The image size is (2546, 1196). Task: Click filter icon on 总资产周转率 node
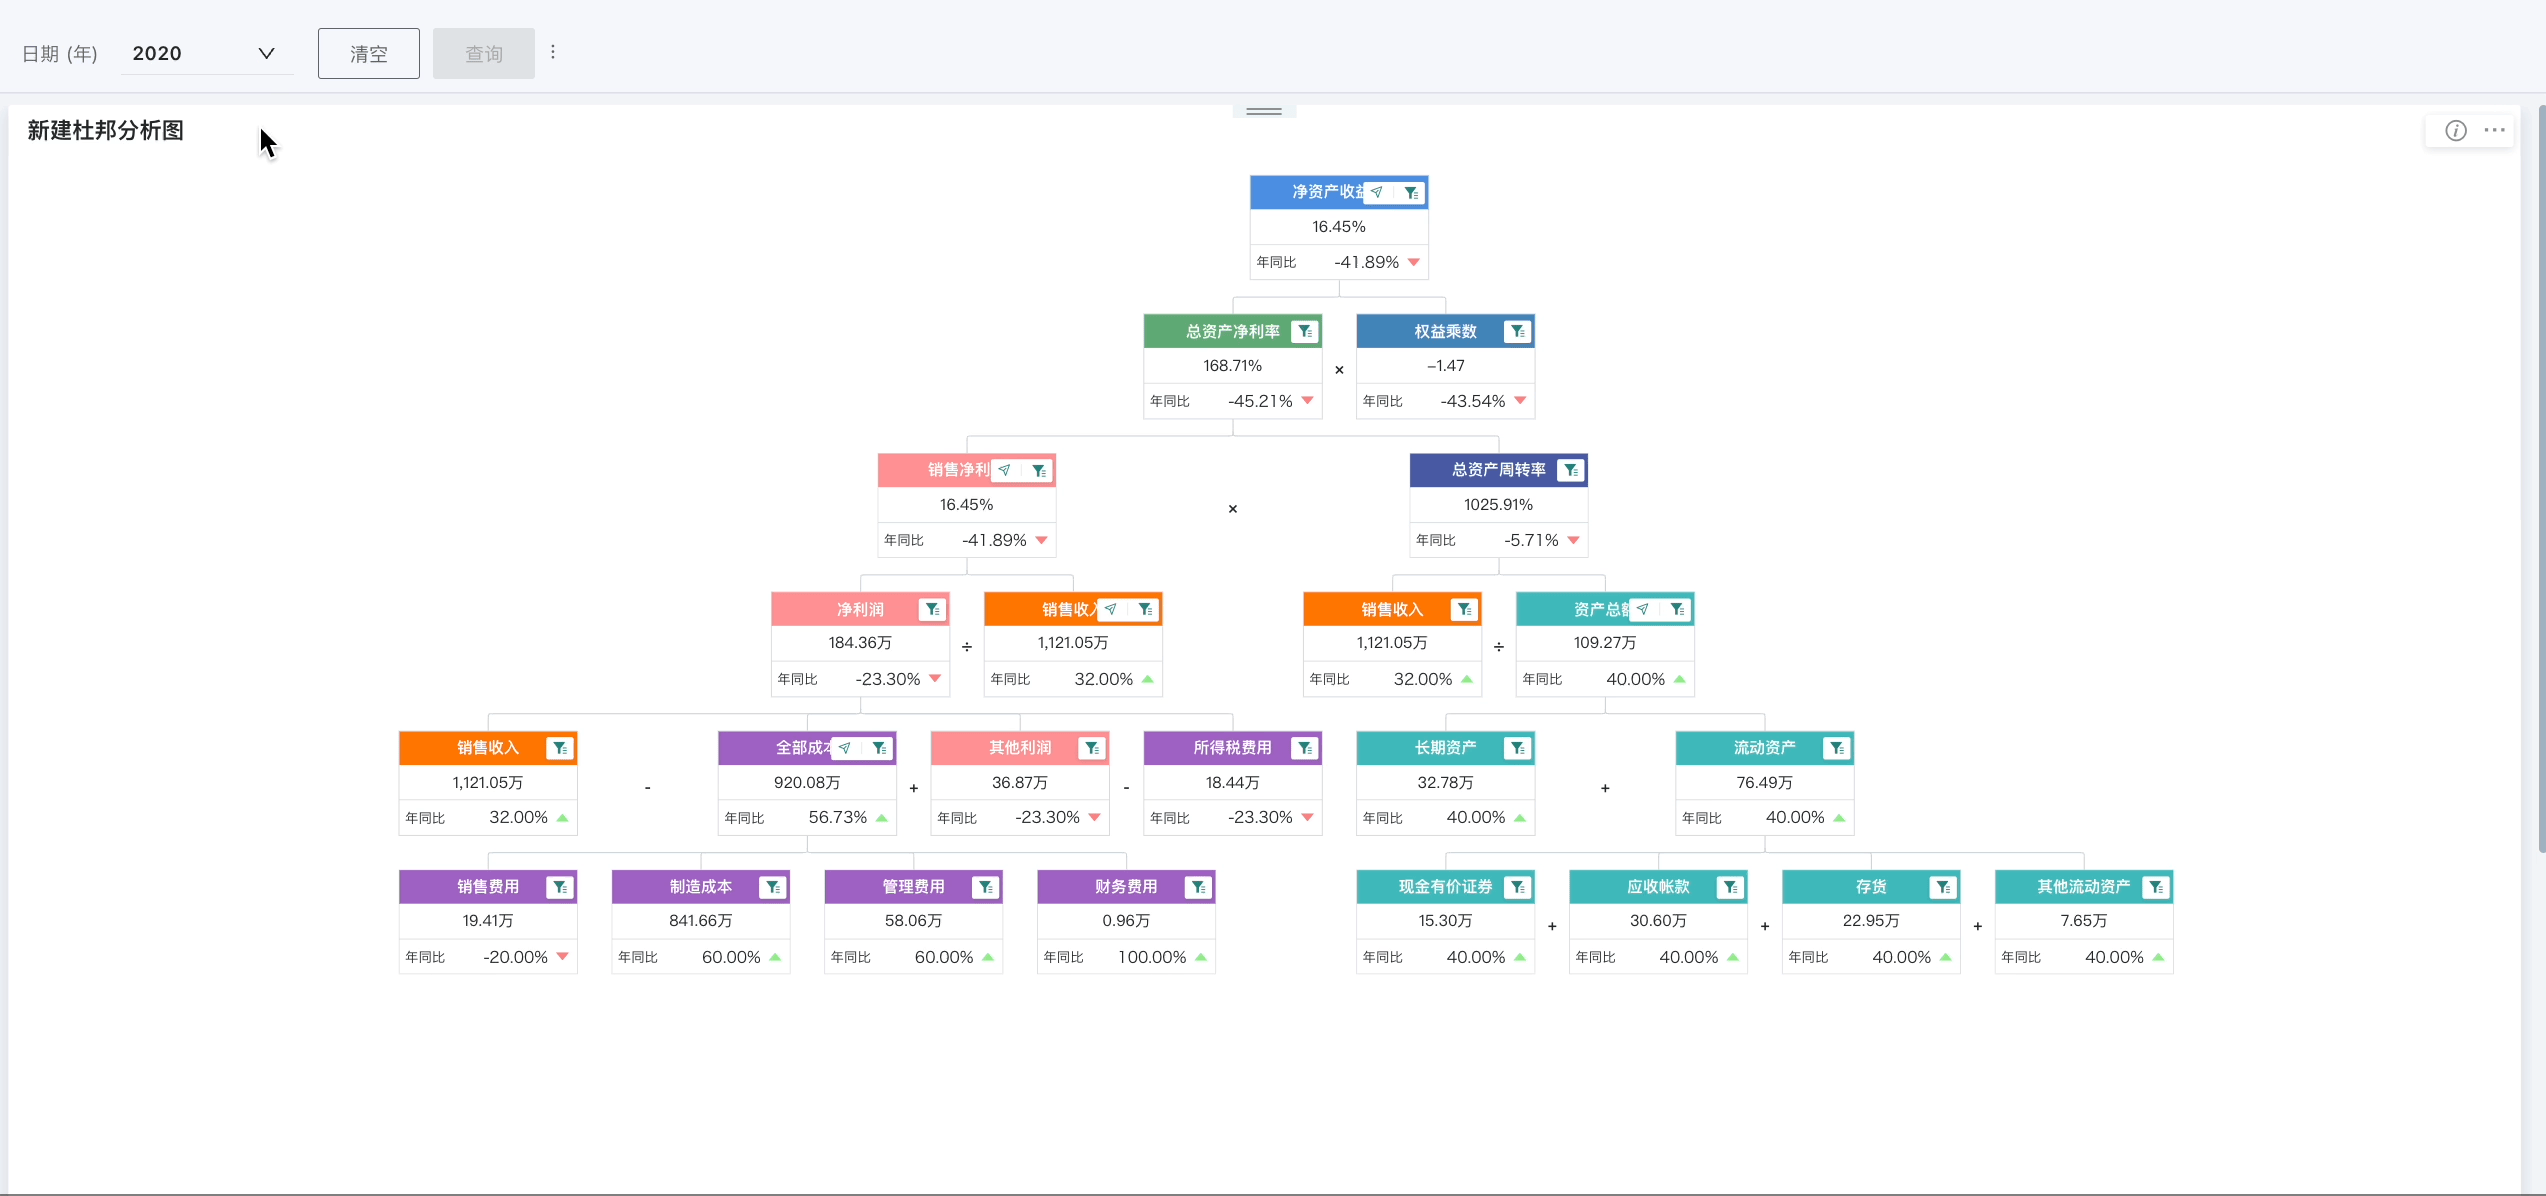(x=1570, y=470)
